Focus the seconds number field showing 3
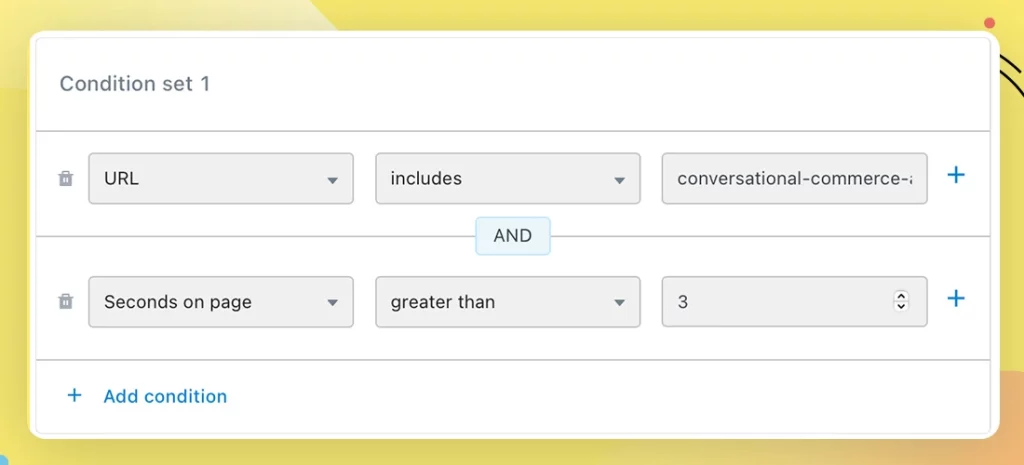Viewport: 1024px width, 465px height. pyautogui.click(x=794, y=301)
